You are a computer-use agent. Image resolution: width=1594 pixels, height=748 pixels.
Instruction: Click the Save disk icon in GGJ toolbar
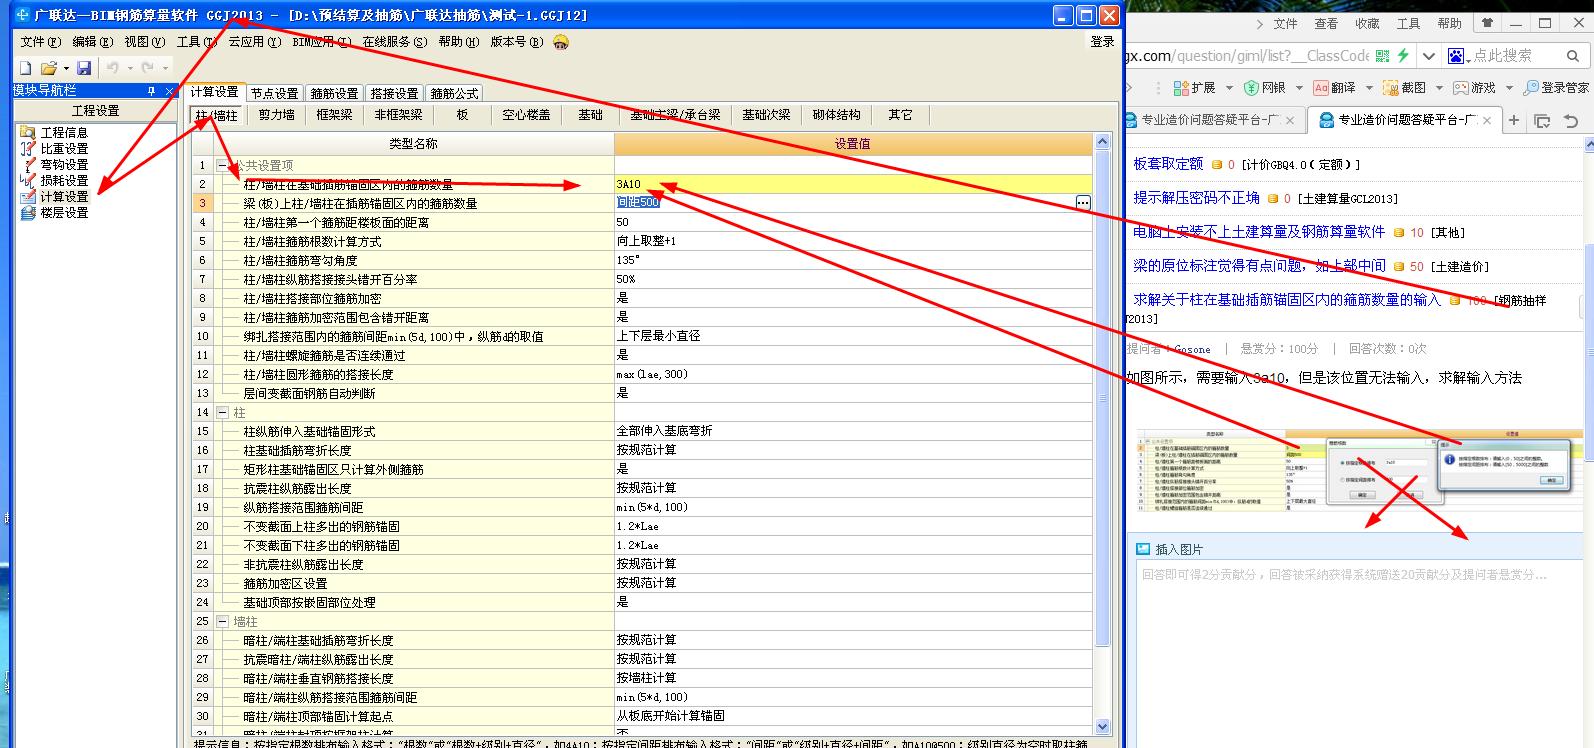84,68
